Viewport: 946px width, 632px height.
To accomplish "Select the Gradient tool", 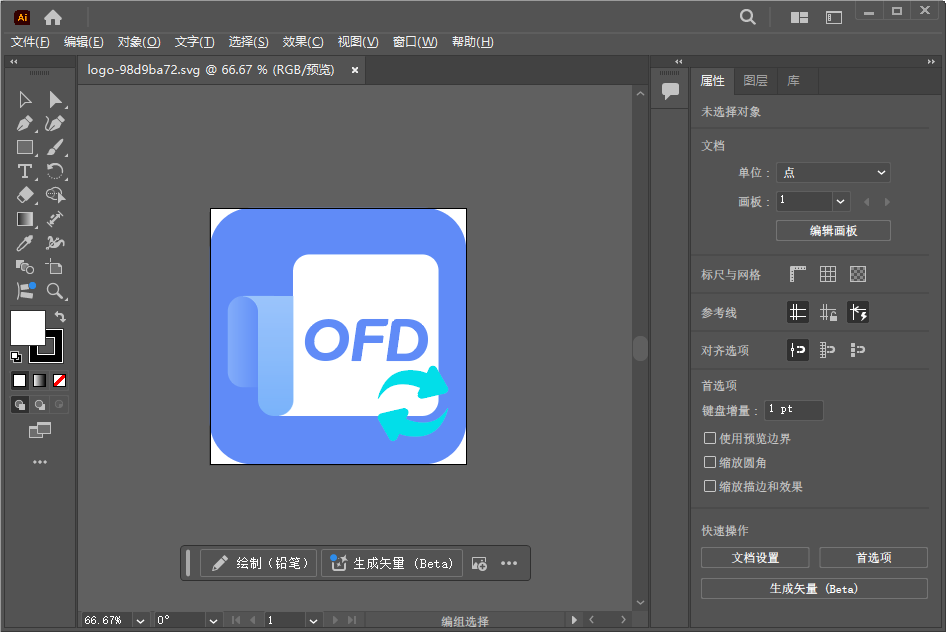I will coord(24,218).
